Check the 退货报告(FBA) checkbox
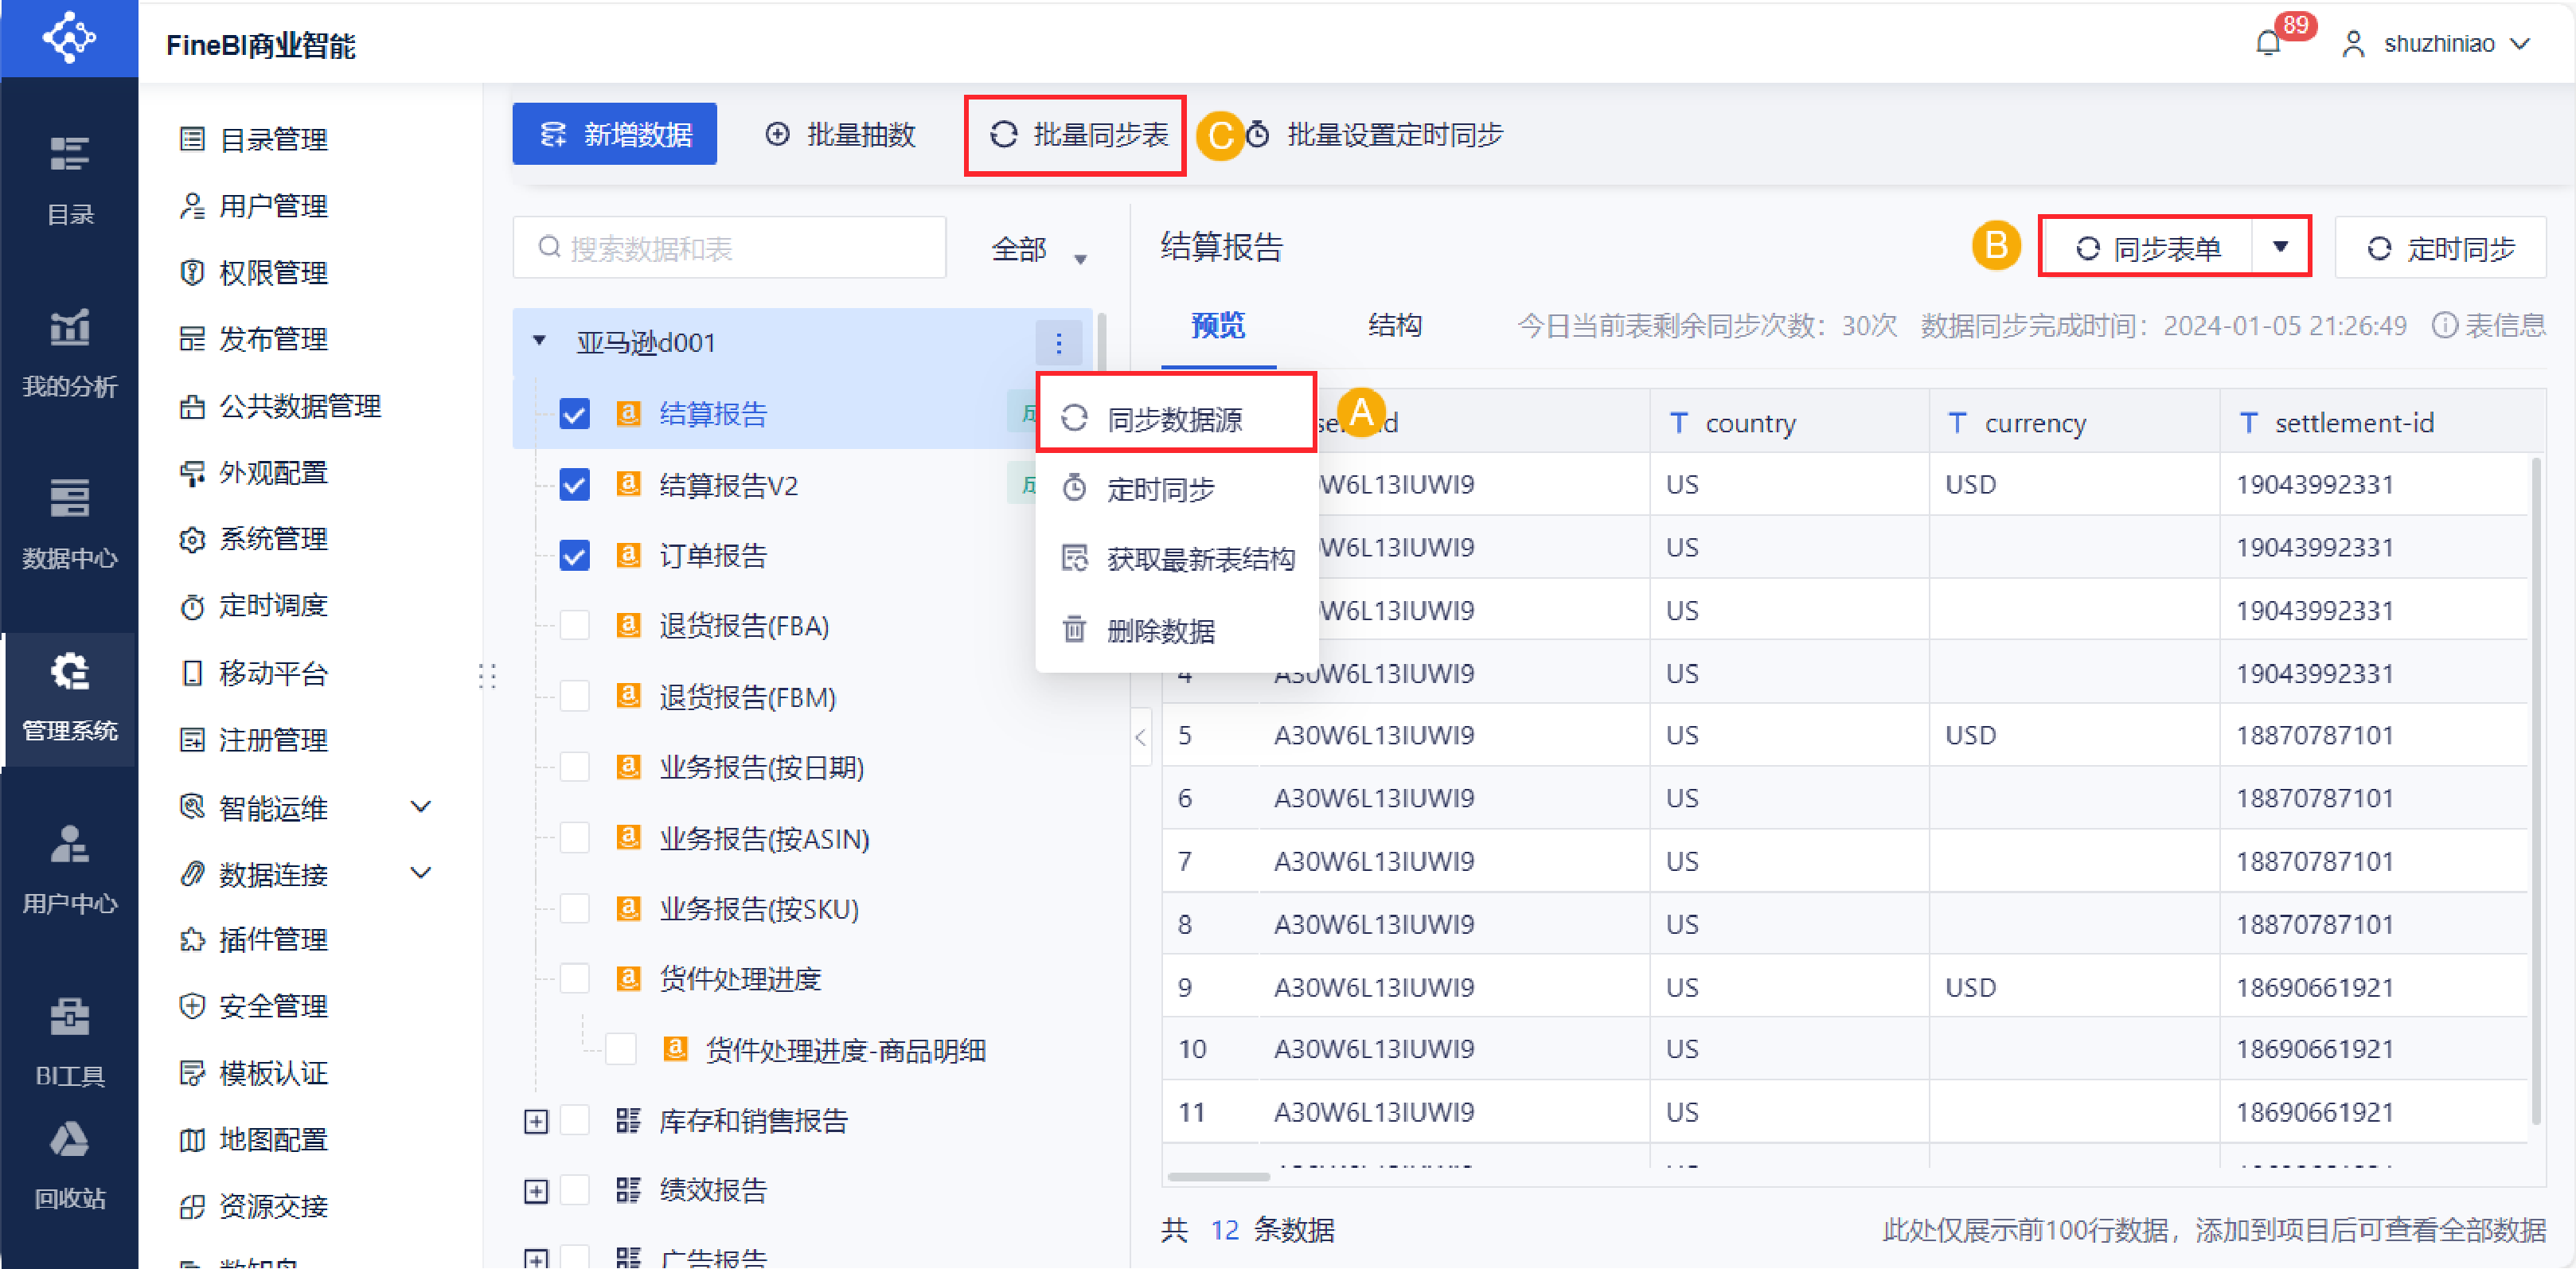The width and height of the screenshot is (2576, 1269). [x=574, y=626]
